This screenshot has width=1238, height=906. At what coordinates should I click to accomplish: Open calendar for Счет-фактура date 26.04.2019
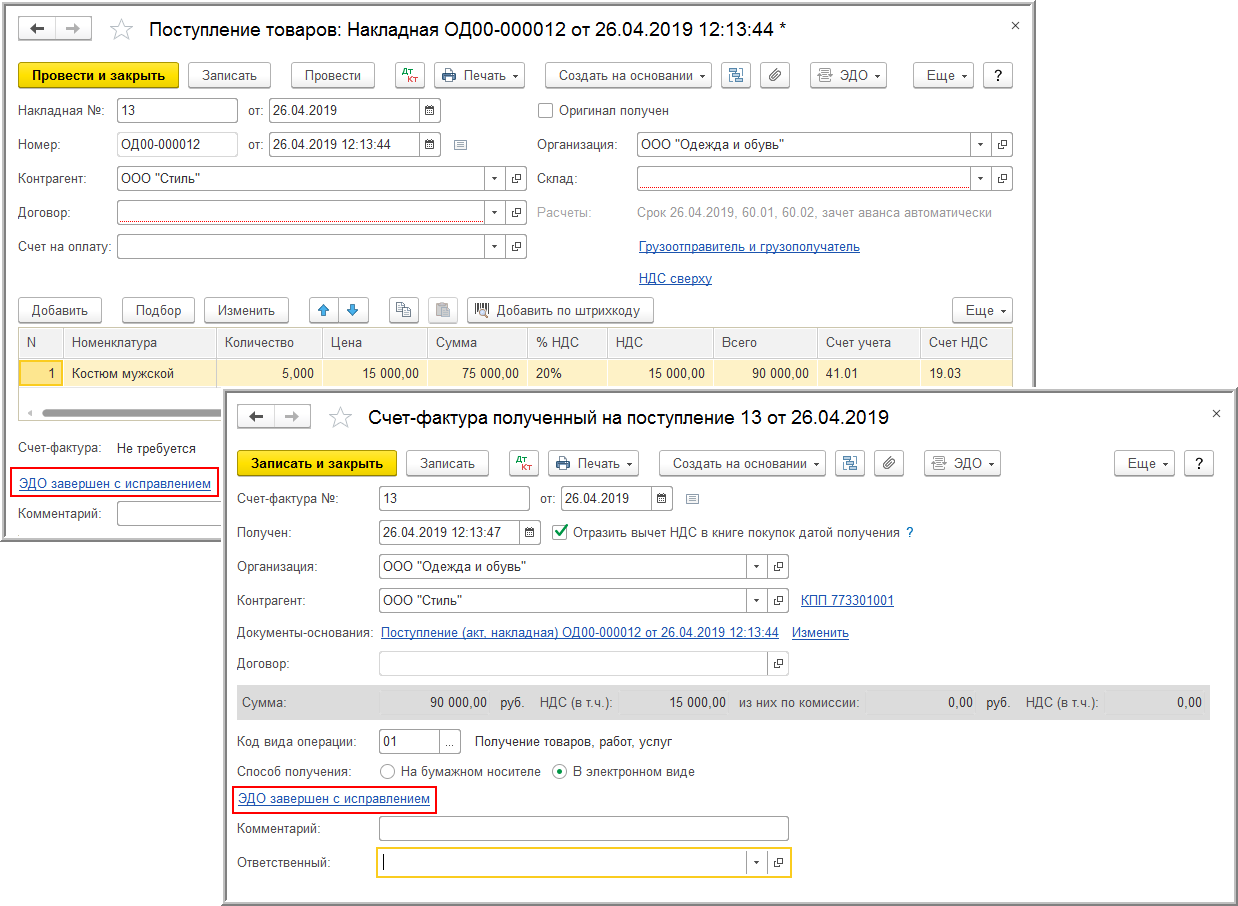coord(662,499)
